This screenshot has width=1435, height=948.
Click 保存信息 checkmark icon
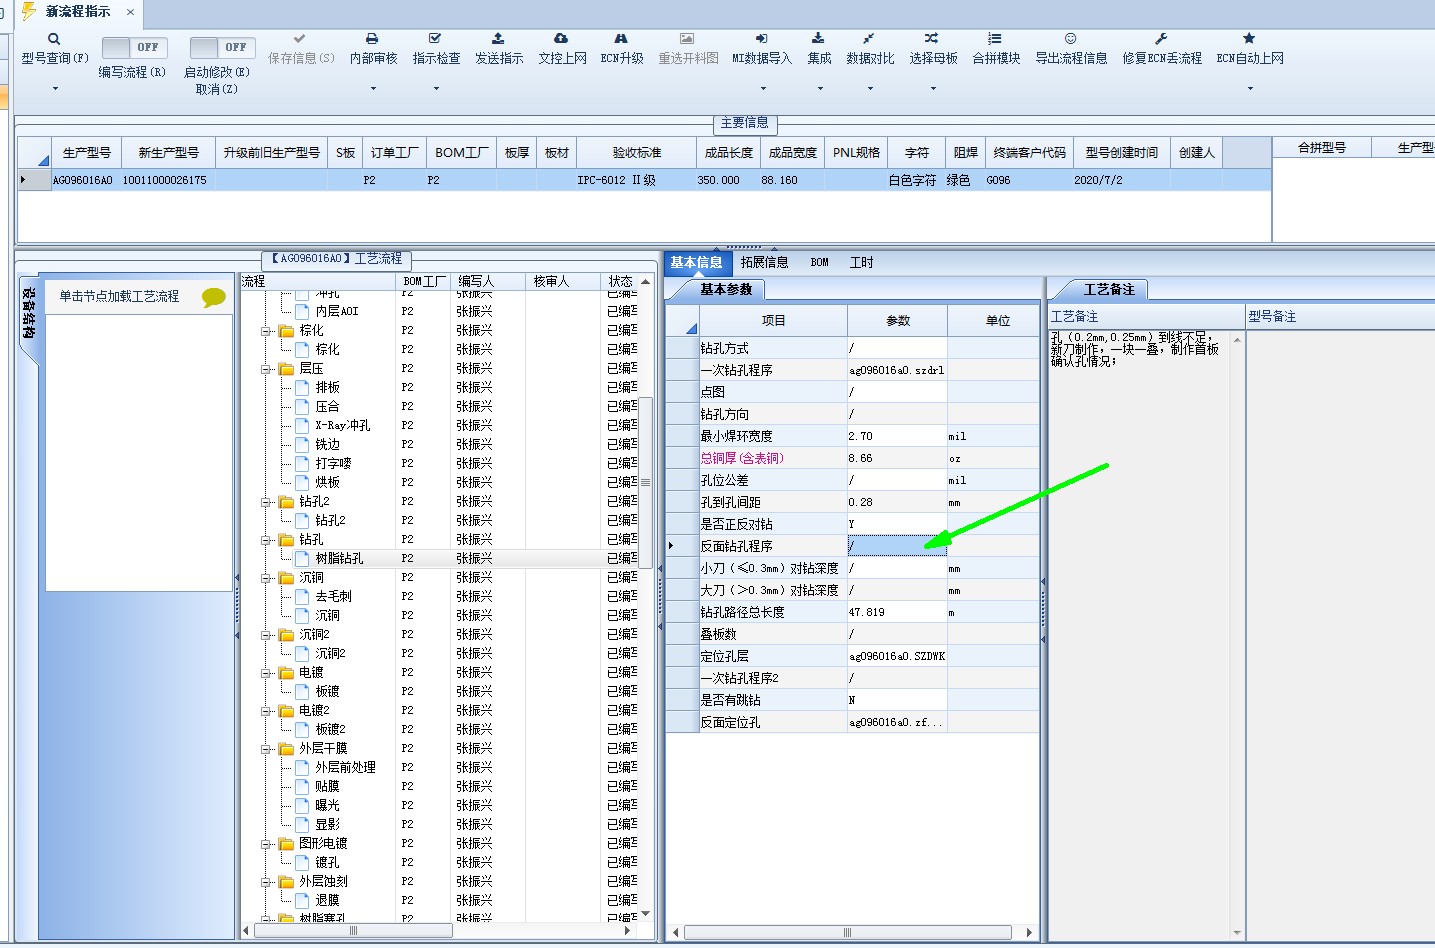[x=300, y=39]
